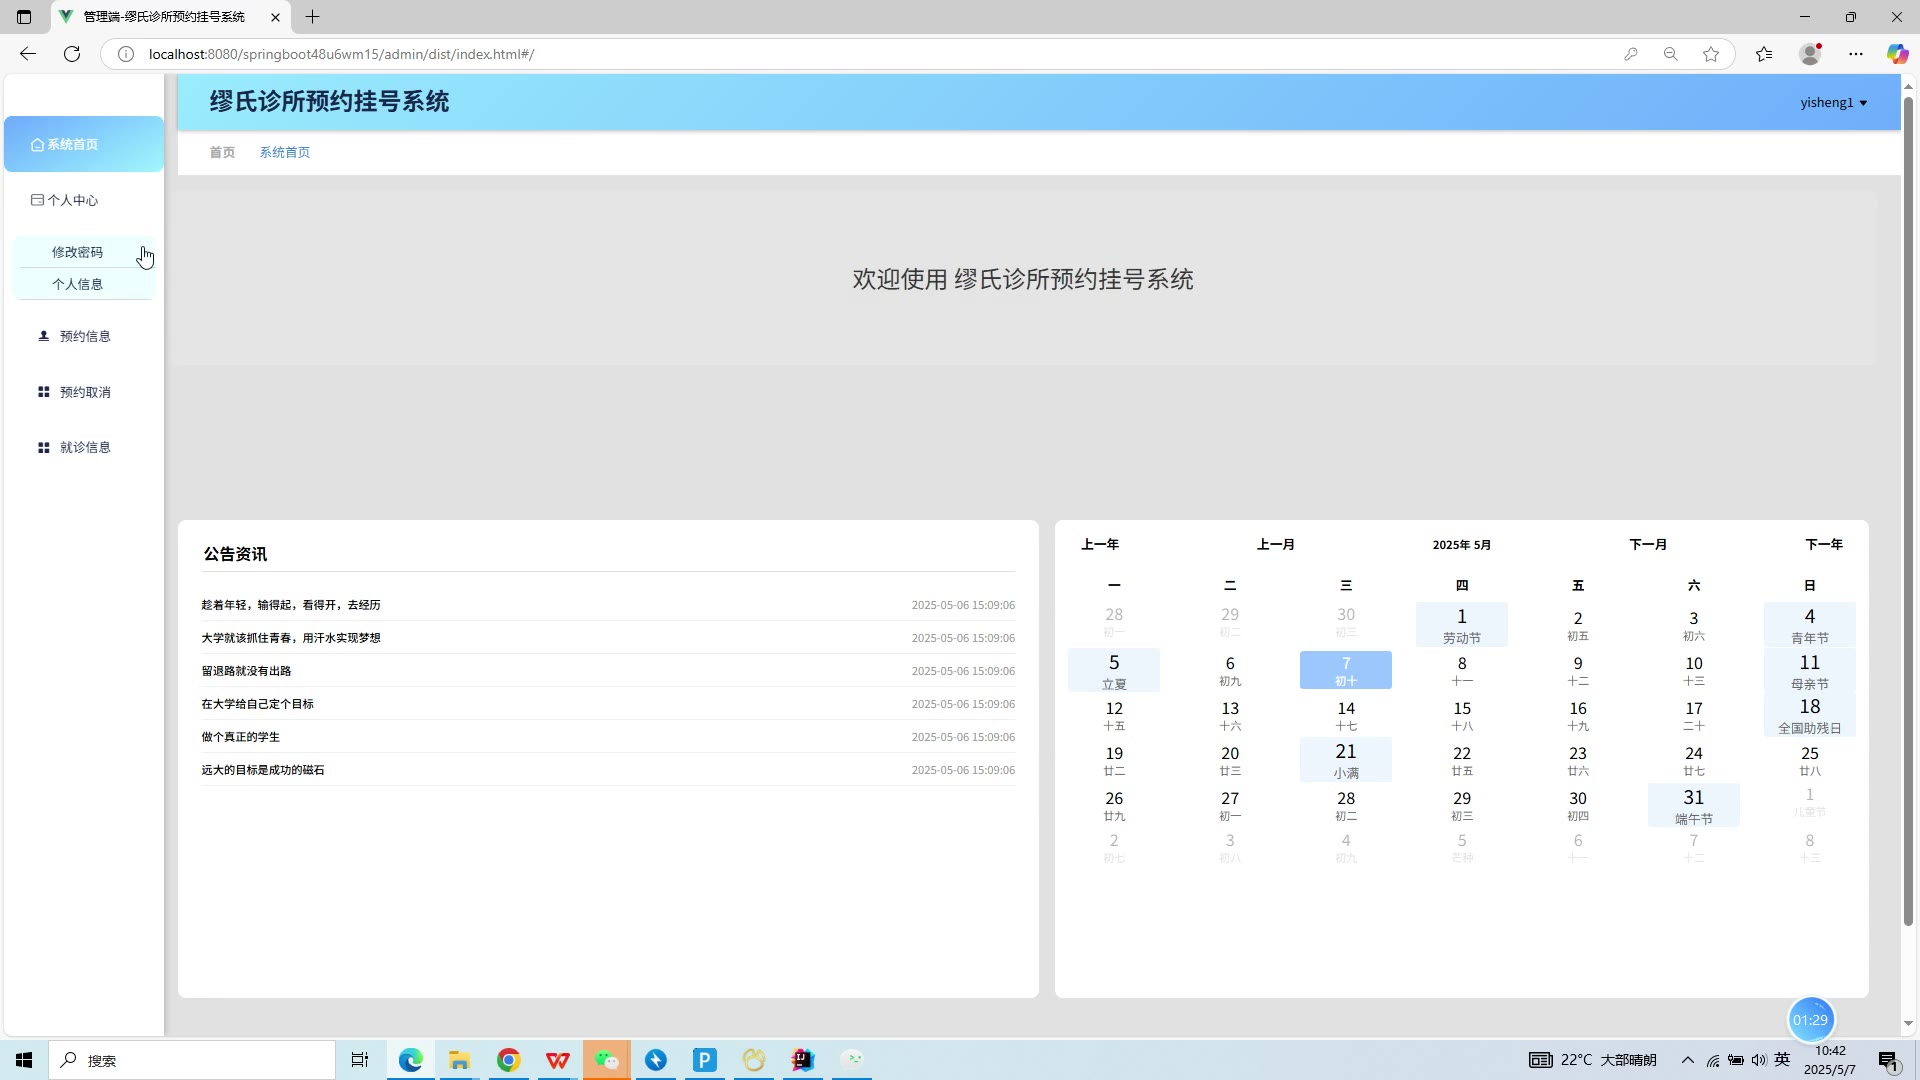Open 修改密码 submenu item
The image size is (1920, 1080).
(77, 252)
